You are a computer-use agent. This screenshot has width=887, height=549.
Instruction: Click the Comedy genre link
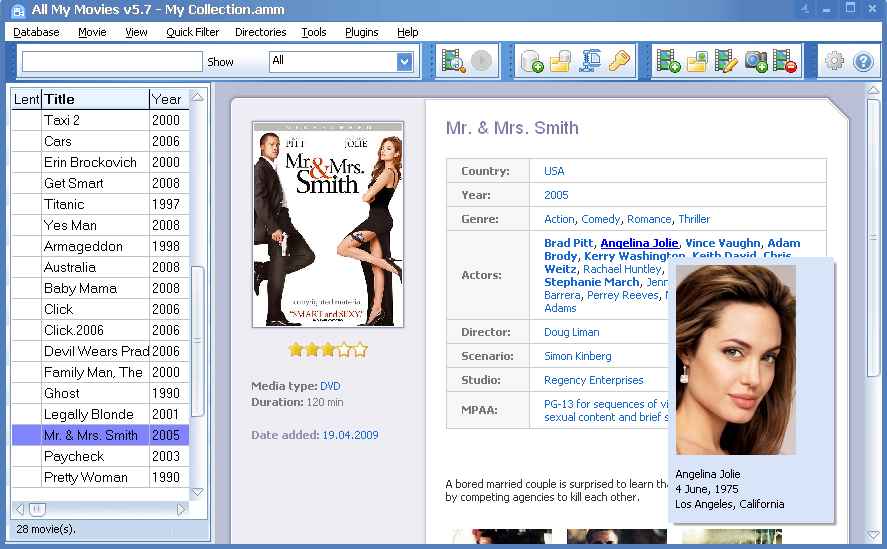coord(601,219)
